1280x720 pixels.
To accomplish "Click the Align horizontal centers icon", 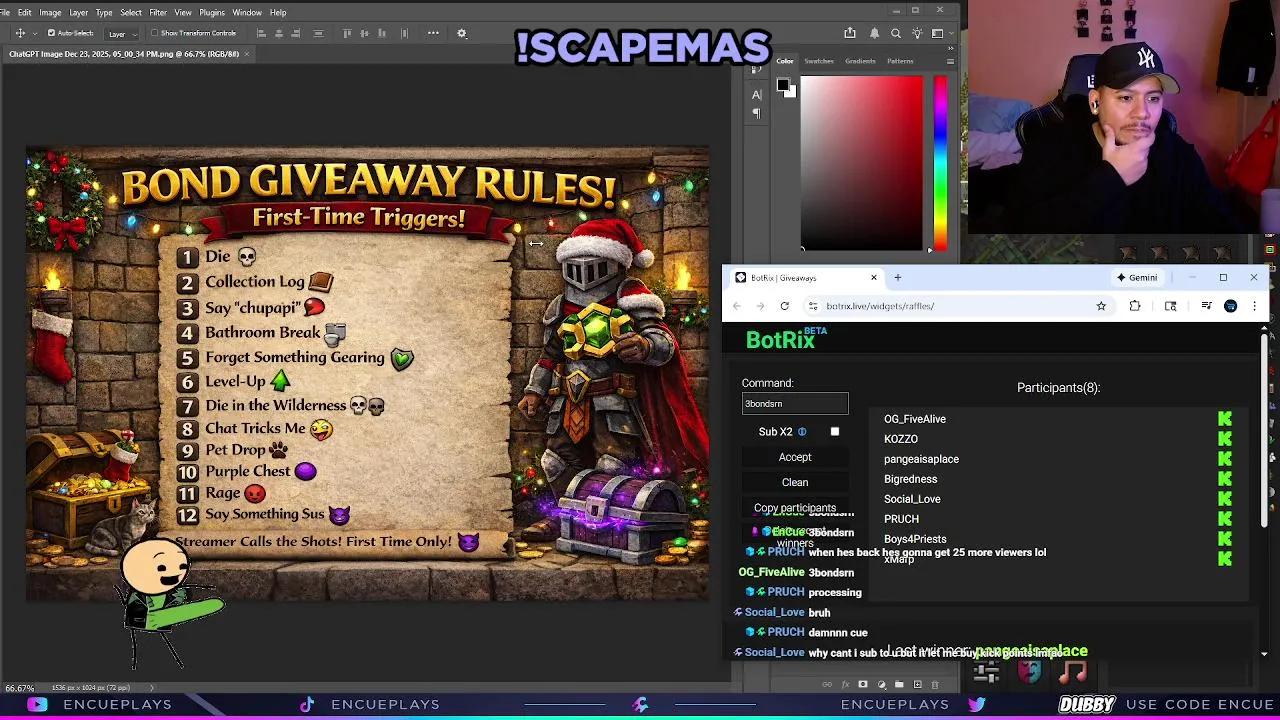I will tap(279, 33).
